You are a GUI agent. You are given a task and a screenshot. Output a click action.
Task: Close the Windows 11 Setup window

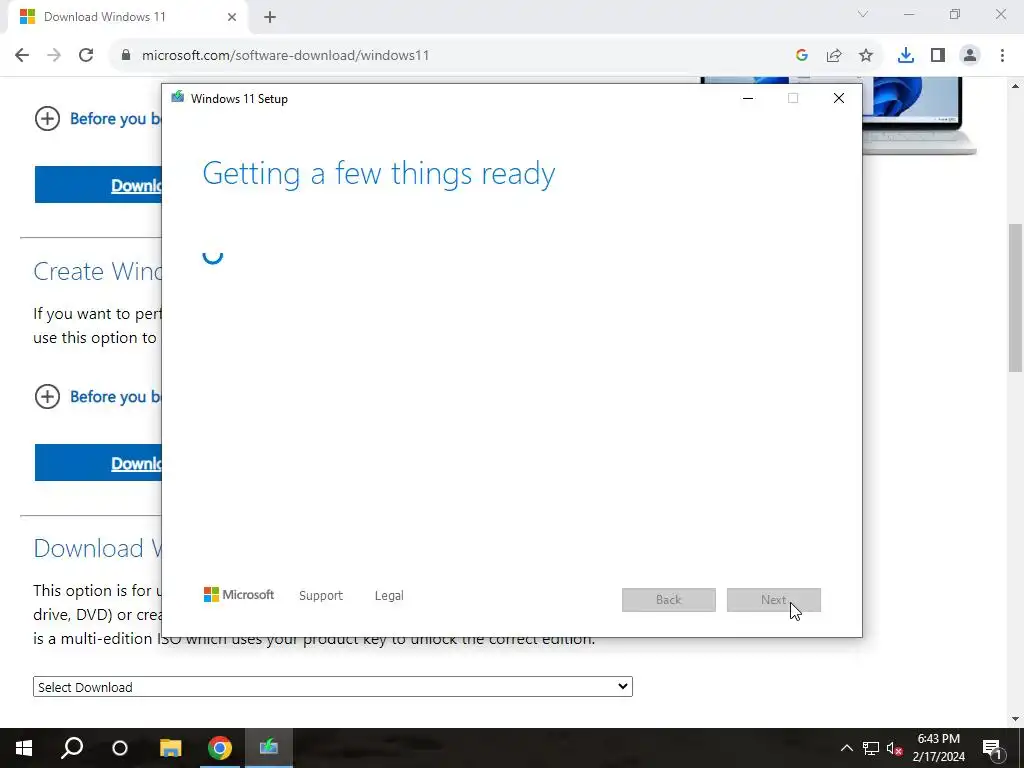[x=839, y=99]
